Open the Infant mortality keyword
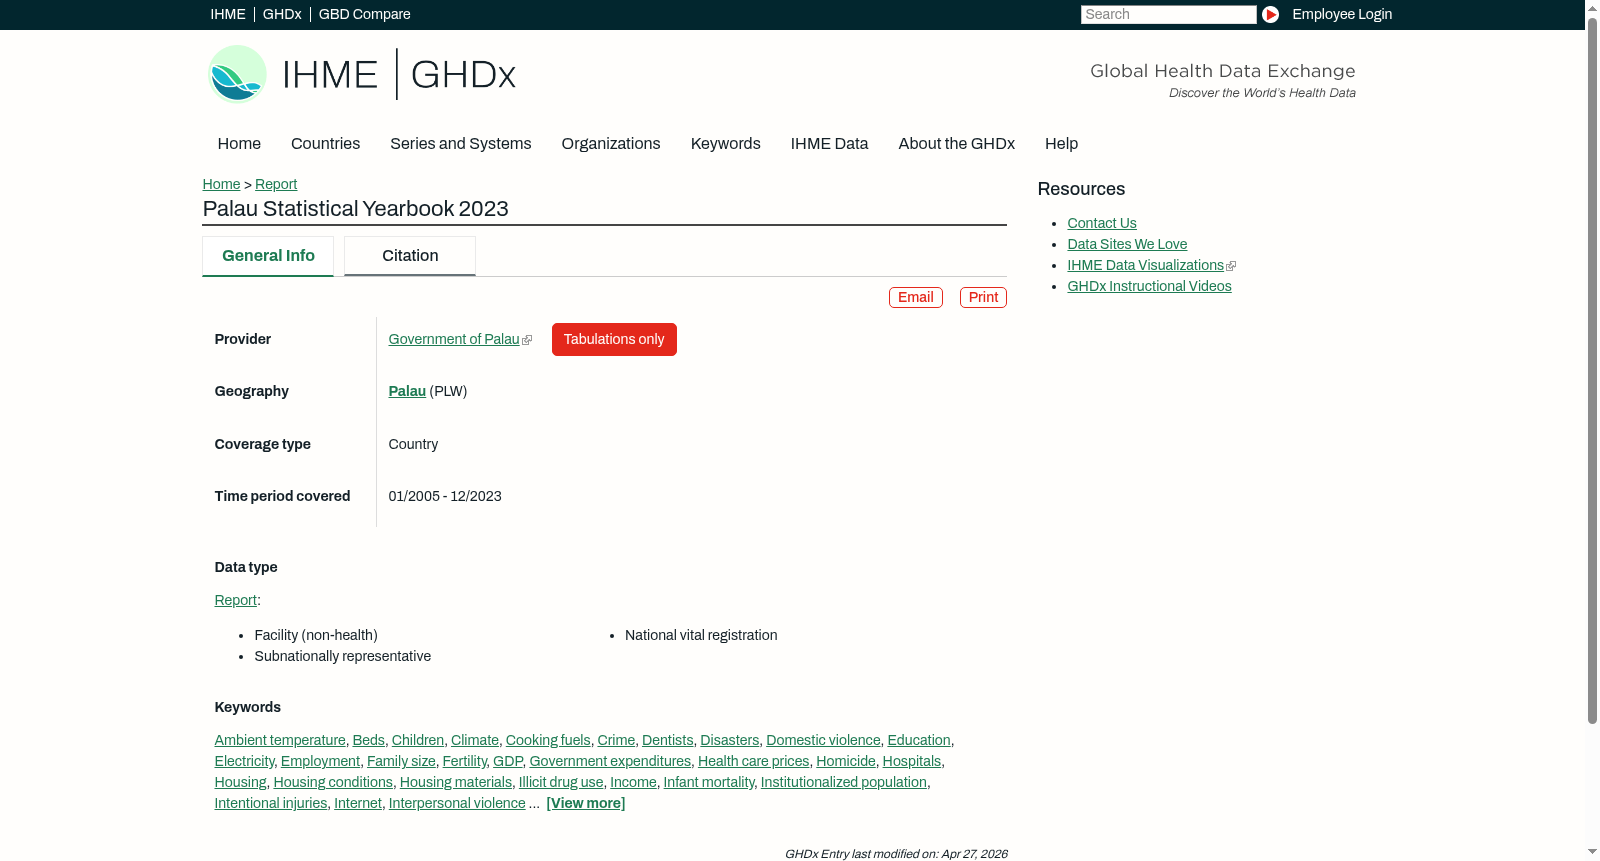The image size is (1600, 861). click(709, 782)
